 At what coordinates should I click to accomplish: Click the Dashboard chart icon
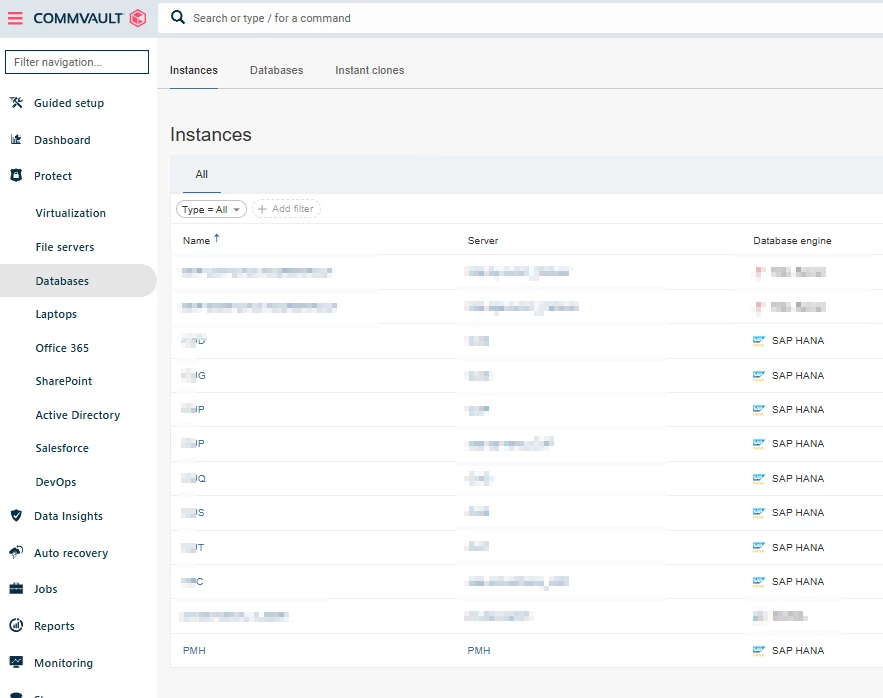[x=16, y=139]
